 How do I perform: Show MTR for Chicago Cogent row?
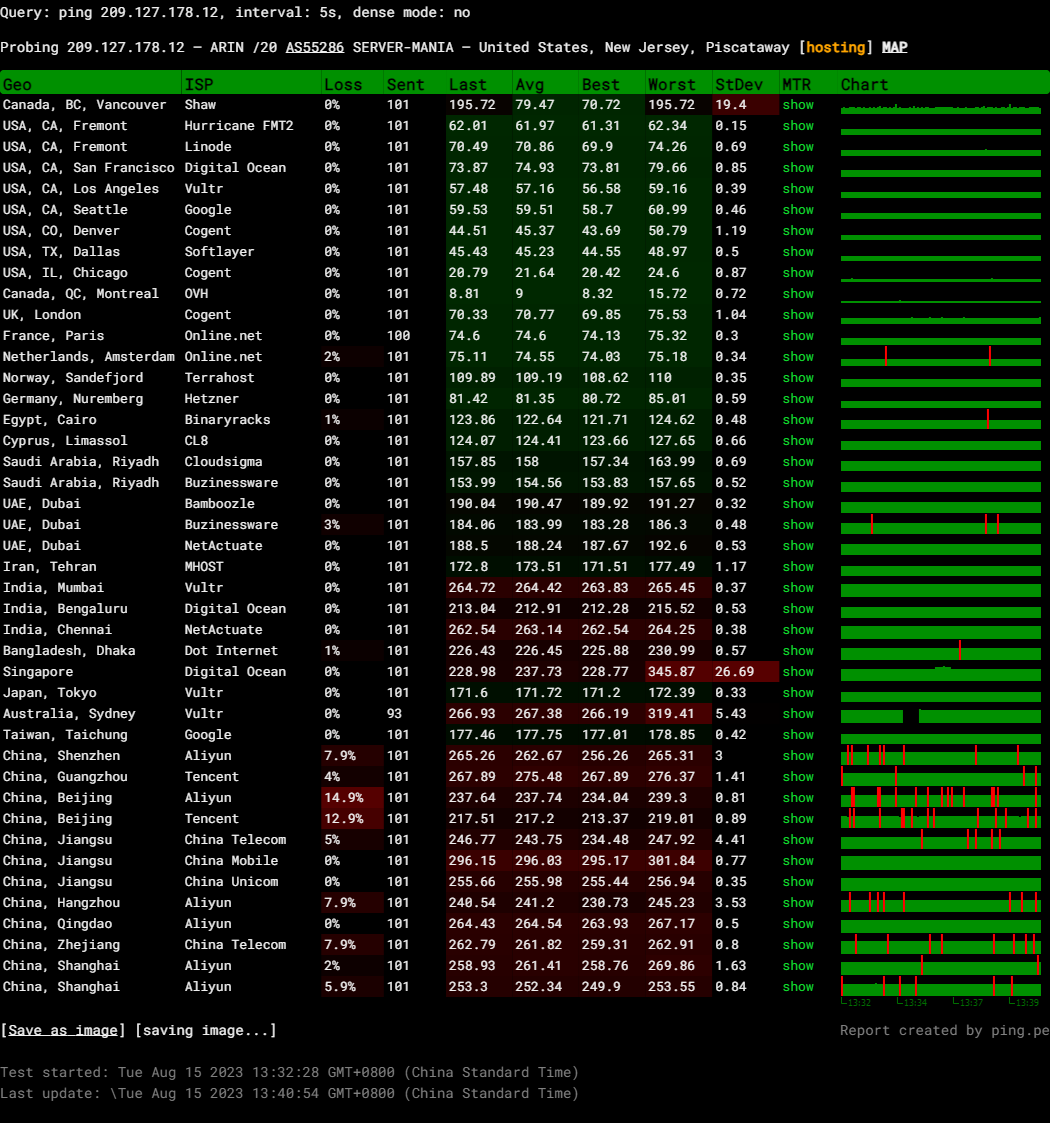coord(798,273)
